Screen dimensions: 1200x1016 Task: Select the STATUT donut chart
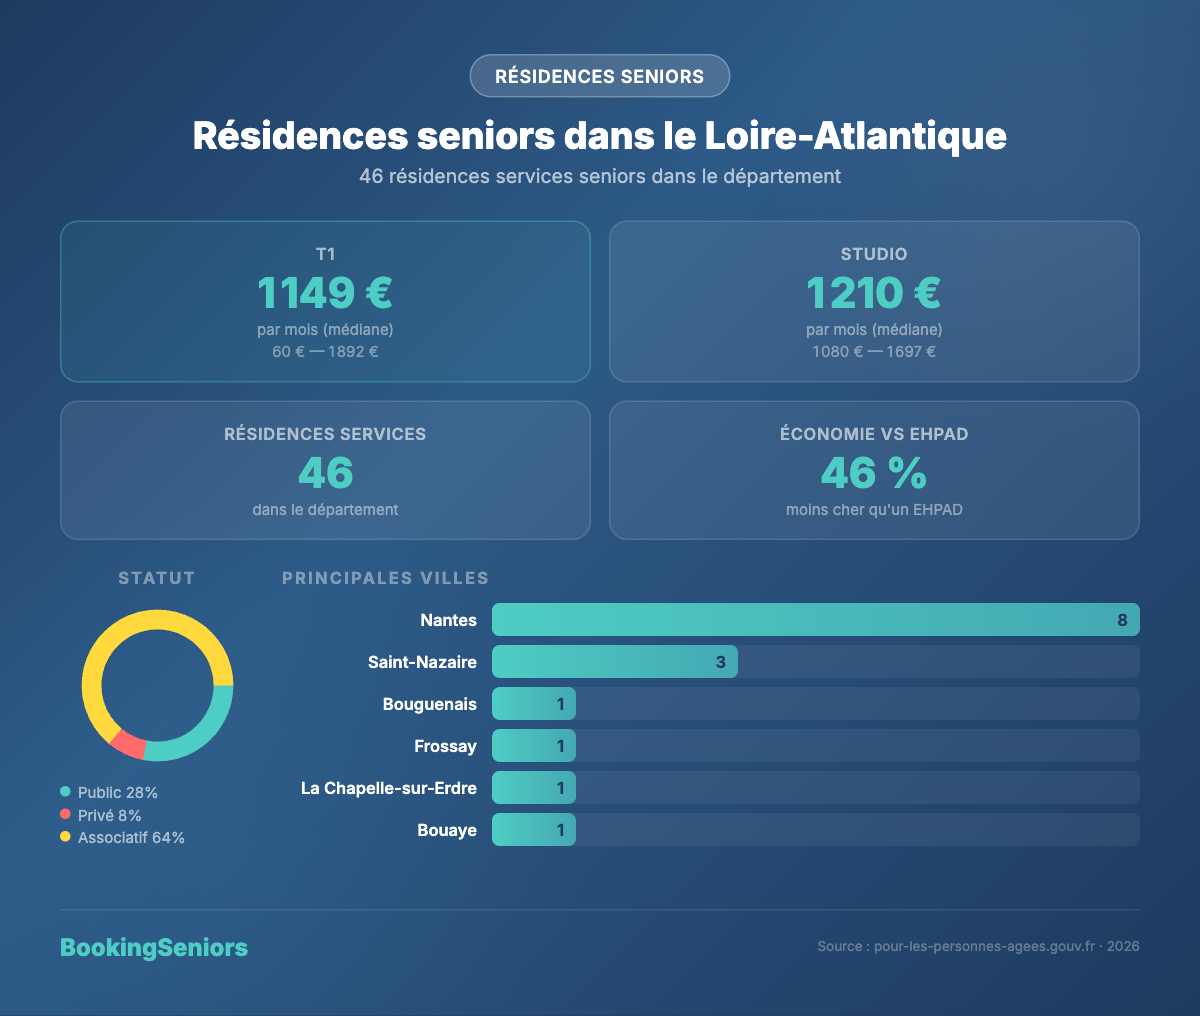158,685
